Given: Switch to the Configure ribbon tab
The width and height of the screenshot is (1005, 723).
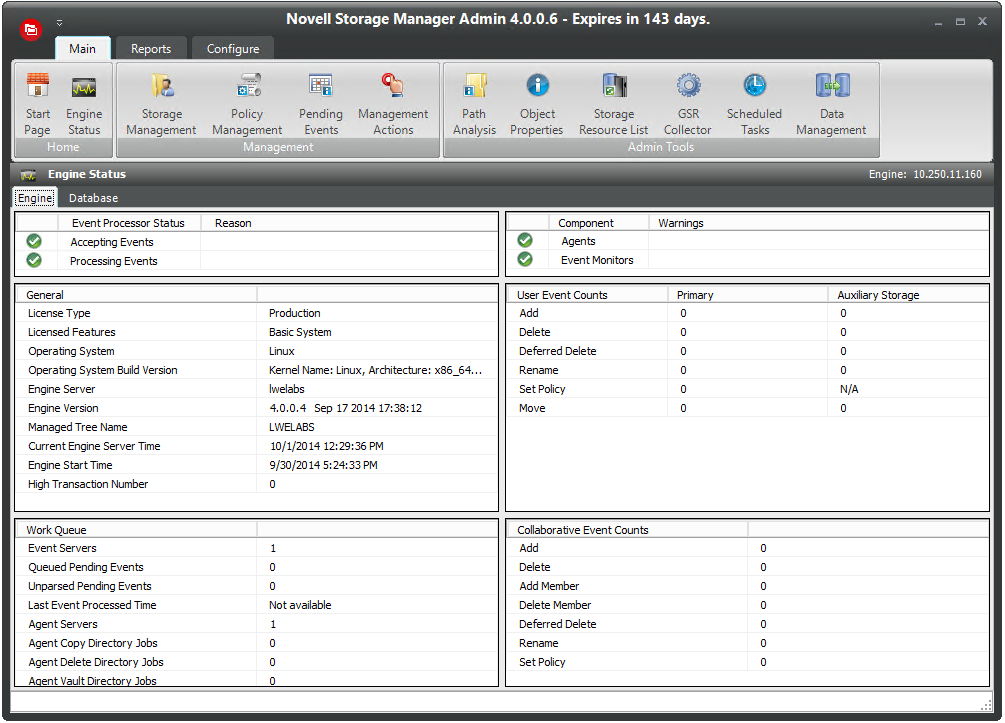Looking at the screenshot, I should [x=232, y=49].
